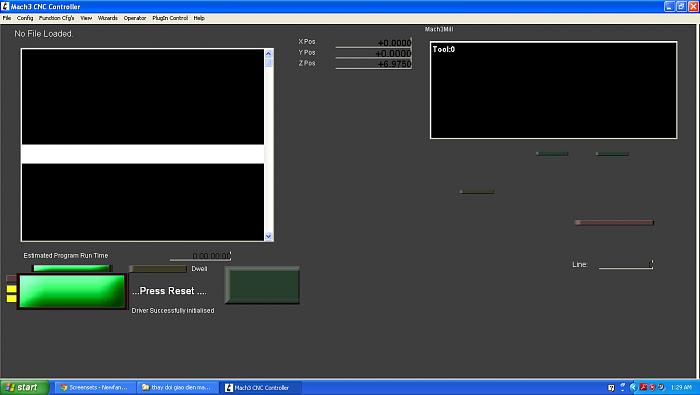Open the Help menu

tap(199, 18)
